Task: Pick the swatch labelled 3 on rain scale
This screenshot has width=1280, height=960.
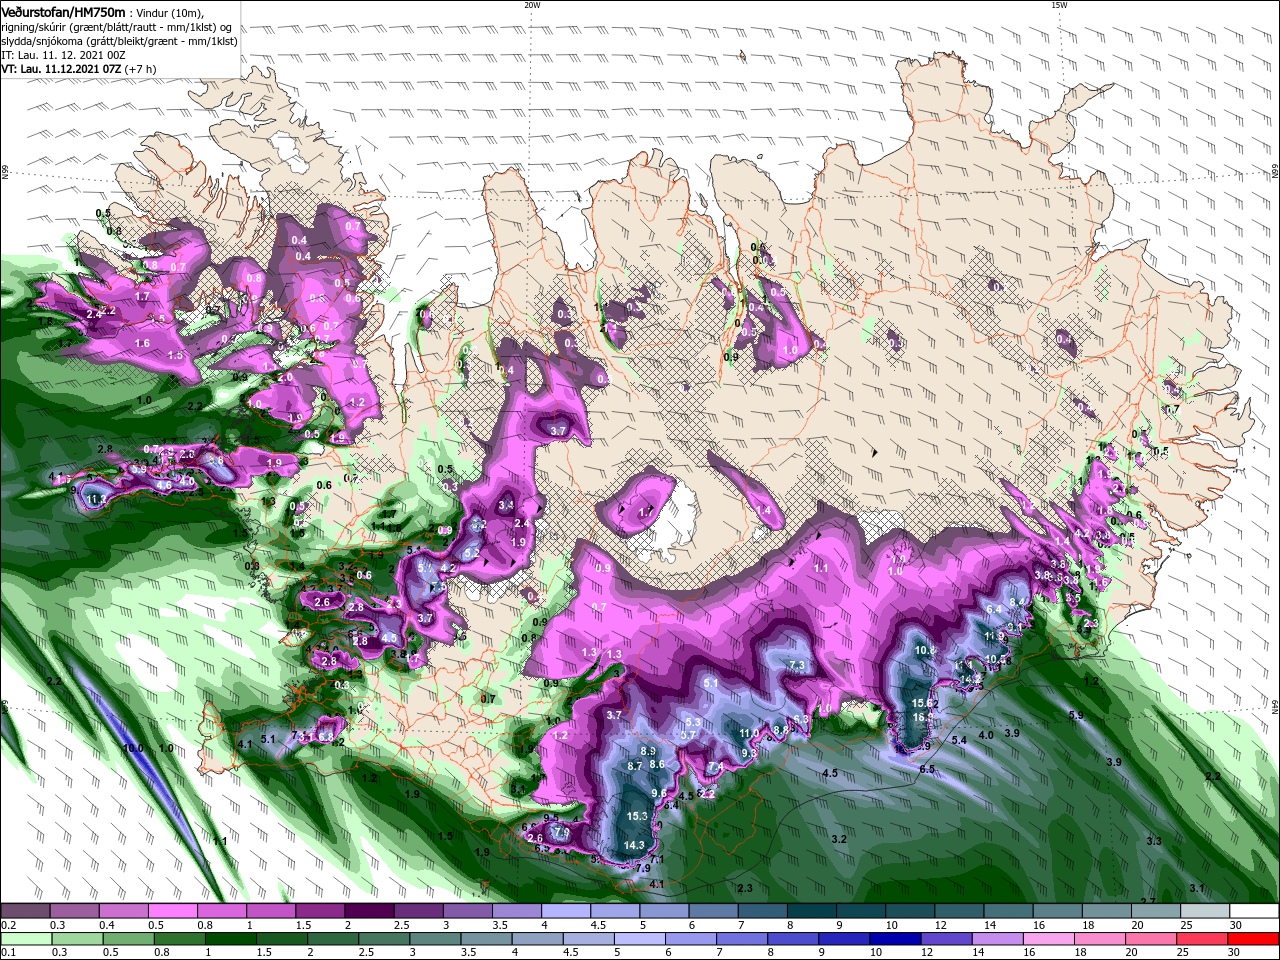Action: 435,939
